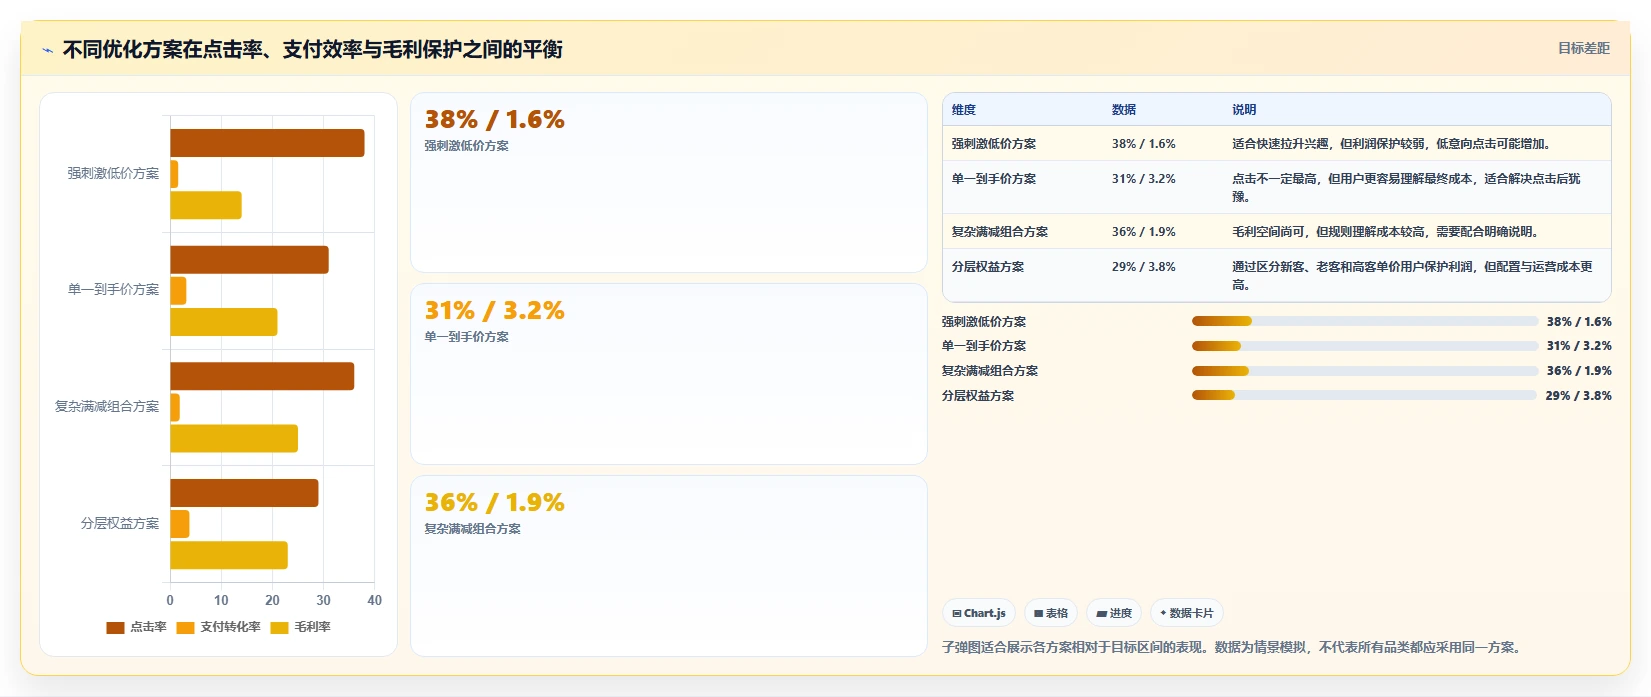Click the 维度 table column header
The height and width of the screenshot is (697, 1651).
coord(964,110)
